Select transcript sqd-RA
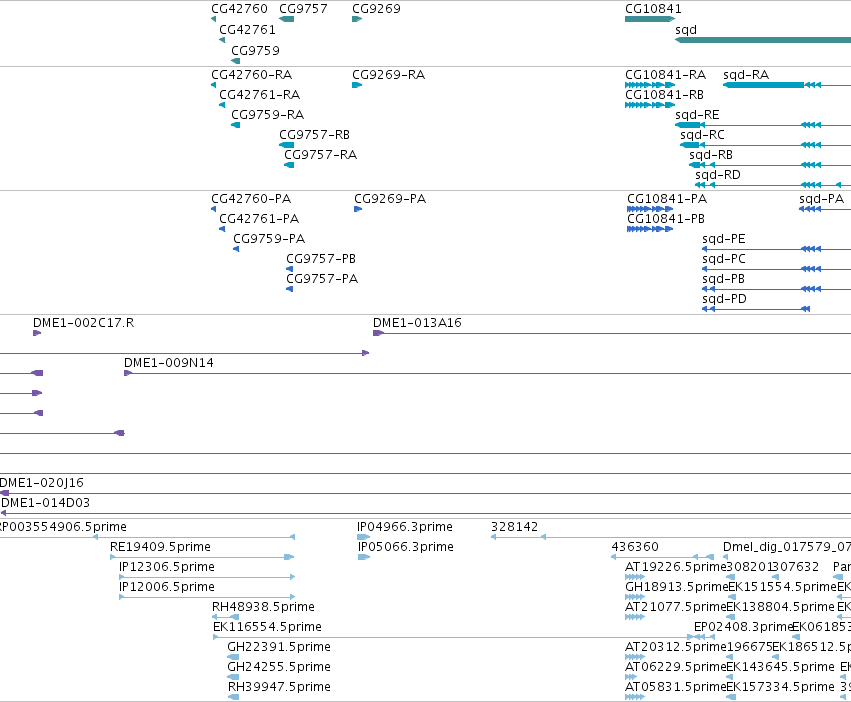851x702 pixels. pyautogui.click(x=746, y=74)
